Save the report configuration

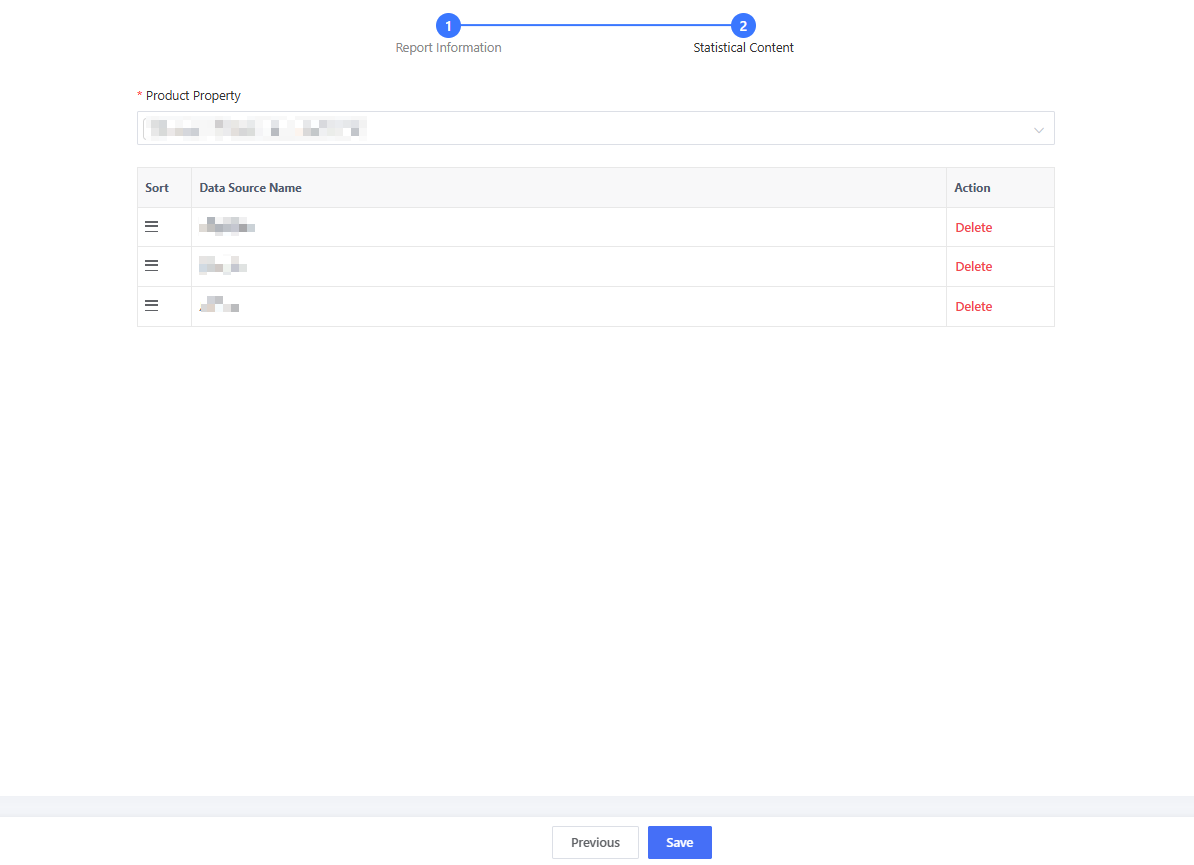pos(679,843)
